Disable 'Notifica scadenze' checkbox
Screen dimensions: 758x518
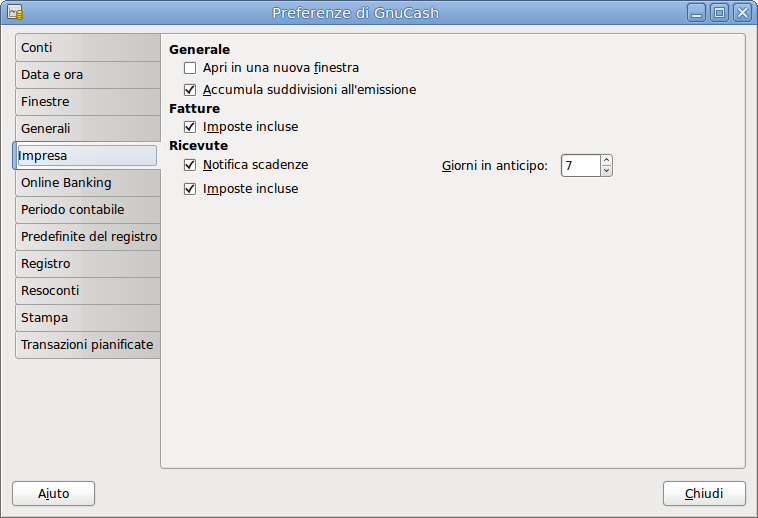pos(190,165)
